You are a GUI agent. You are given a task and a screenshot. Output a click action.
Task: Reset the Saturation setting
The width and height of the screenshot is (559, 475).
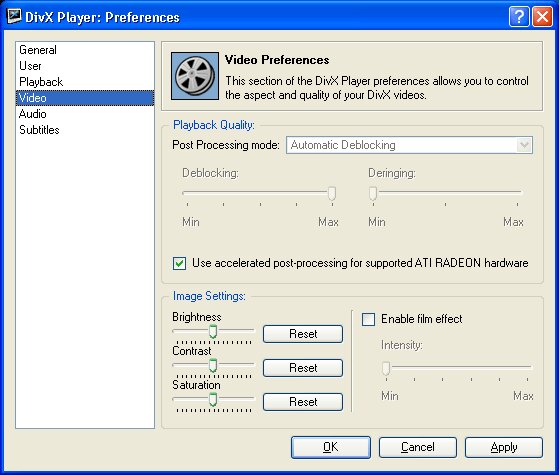tap(303, 402)
